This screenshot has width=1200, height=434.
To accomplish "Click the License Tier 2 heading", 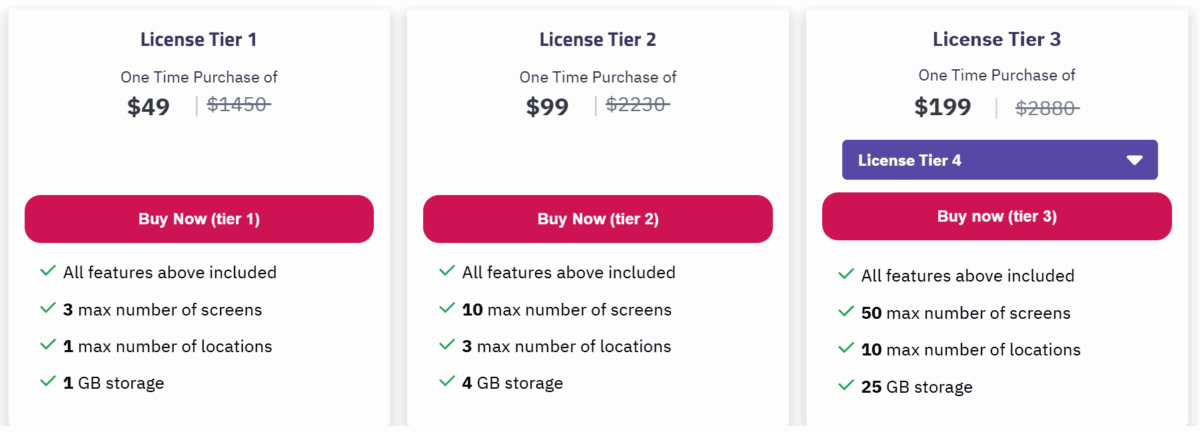I will point(597,40).
